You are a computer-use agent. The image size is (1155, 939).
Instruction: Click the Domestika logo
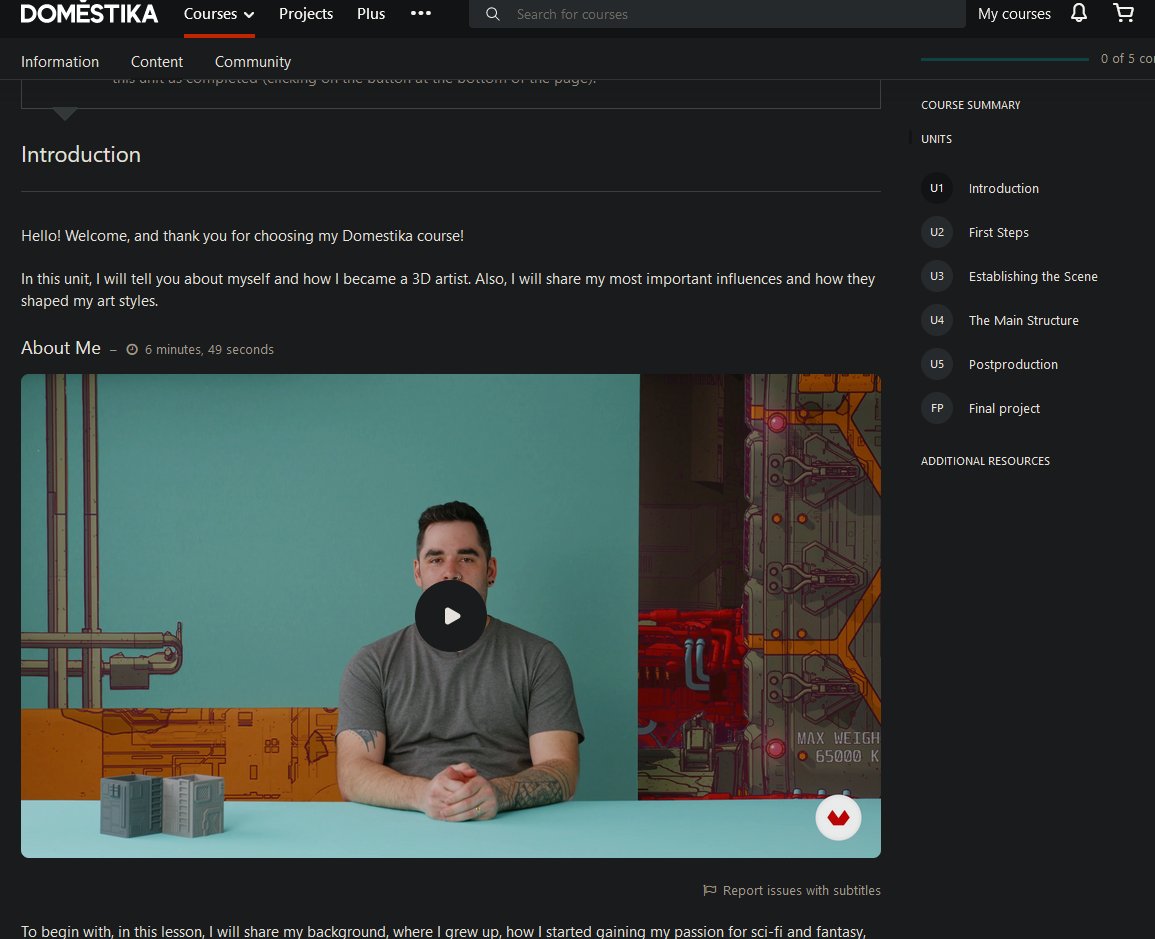[89, 13]
